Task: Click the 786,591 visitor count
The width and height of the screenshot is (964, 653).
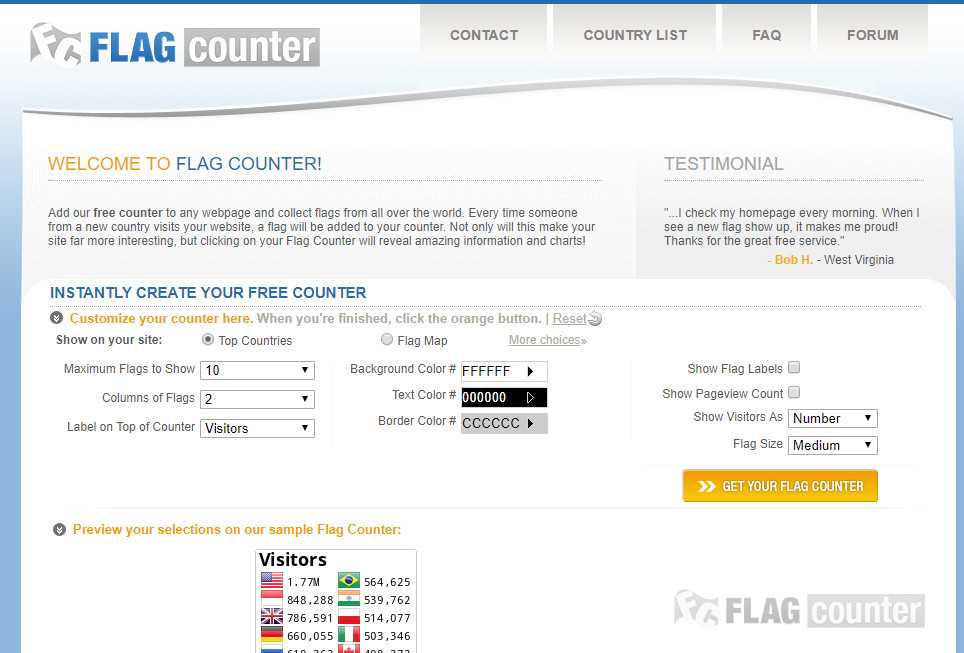Action: (x=310, y=618)
